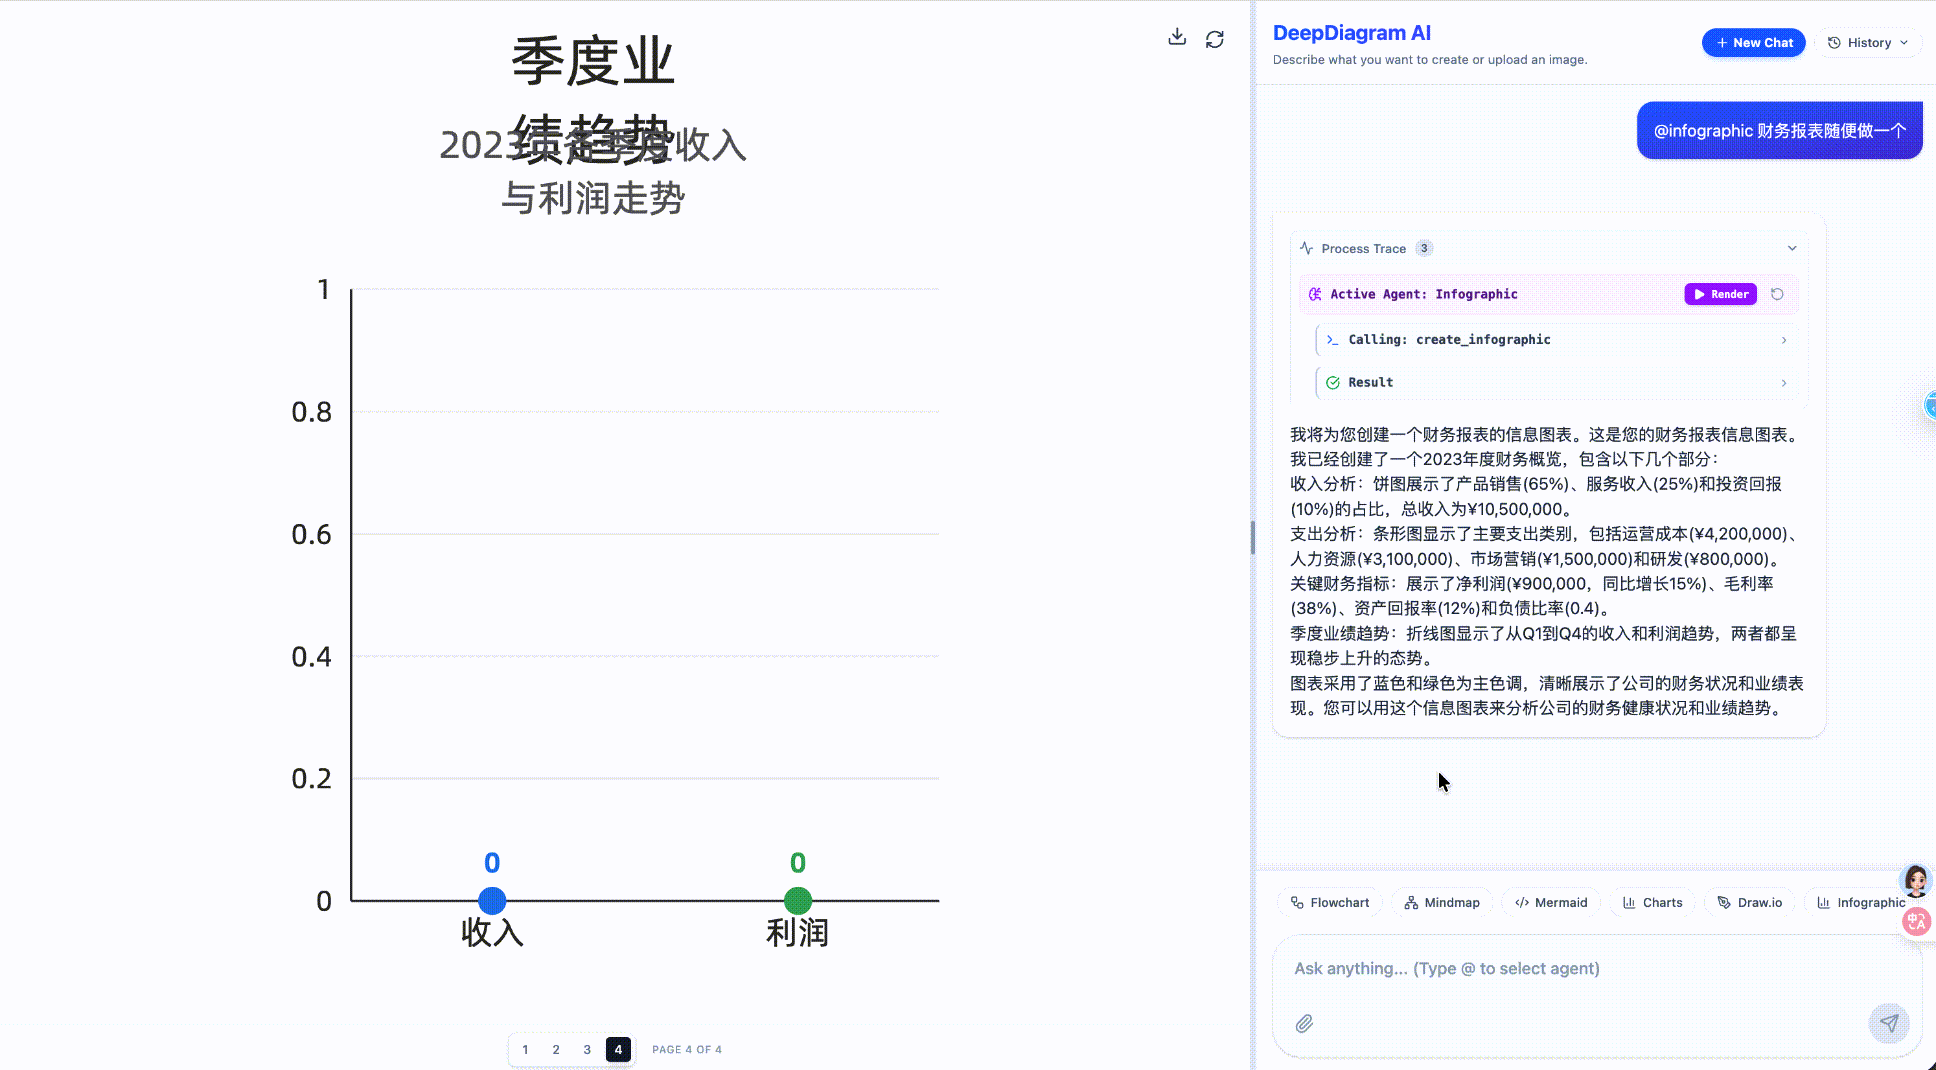Click the translate floating icon
1936x1070 pixels.
1916,922
